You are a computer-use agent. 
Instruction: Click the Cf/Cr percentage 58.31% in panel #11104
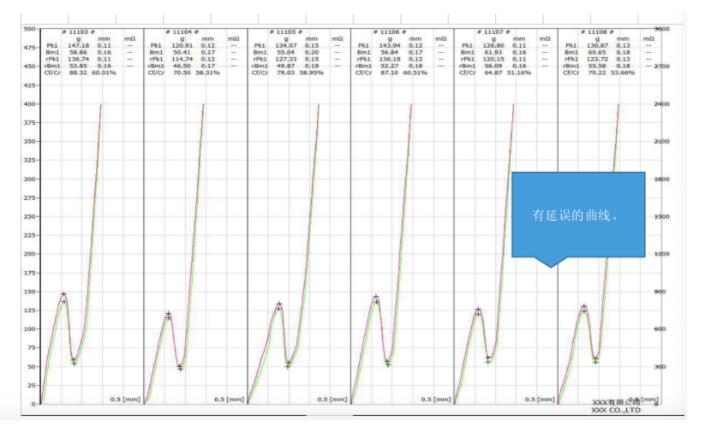coord(210,72)
